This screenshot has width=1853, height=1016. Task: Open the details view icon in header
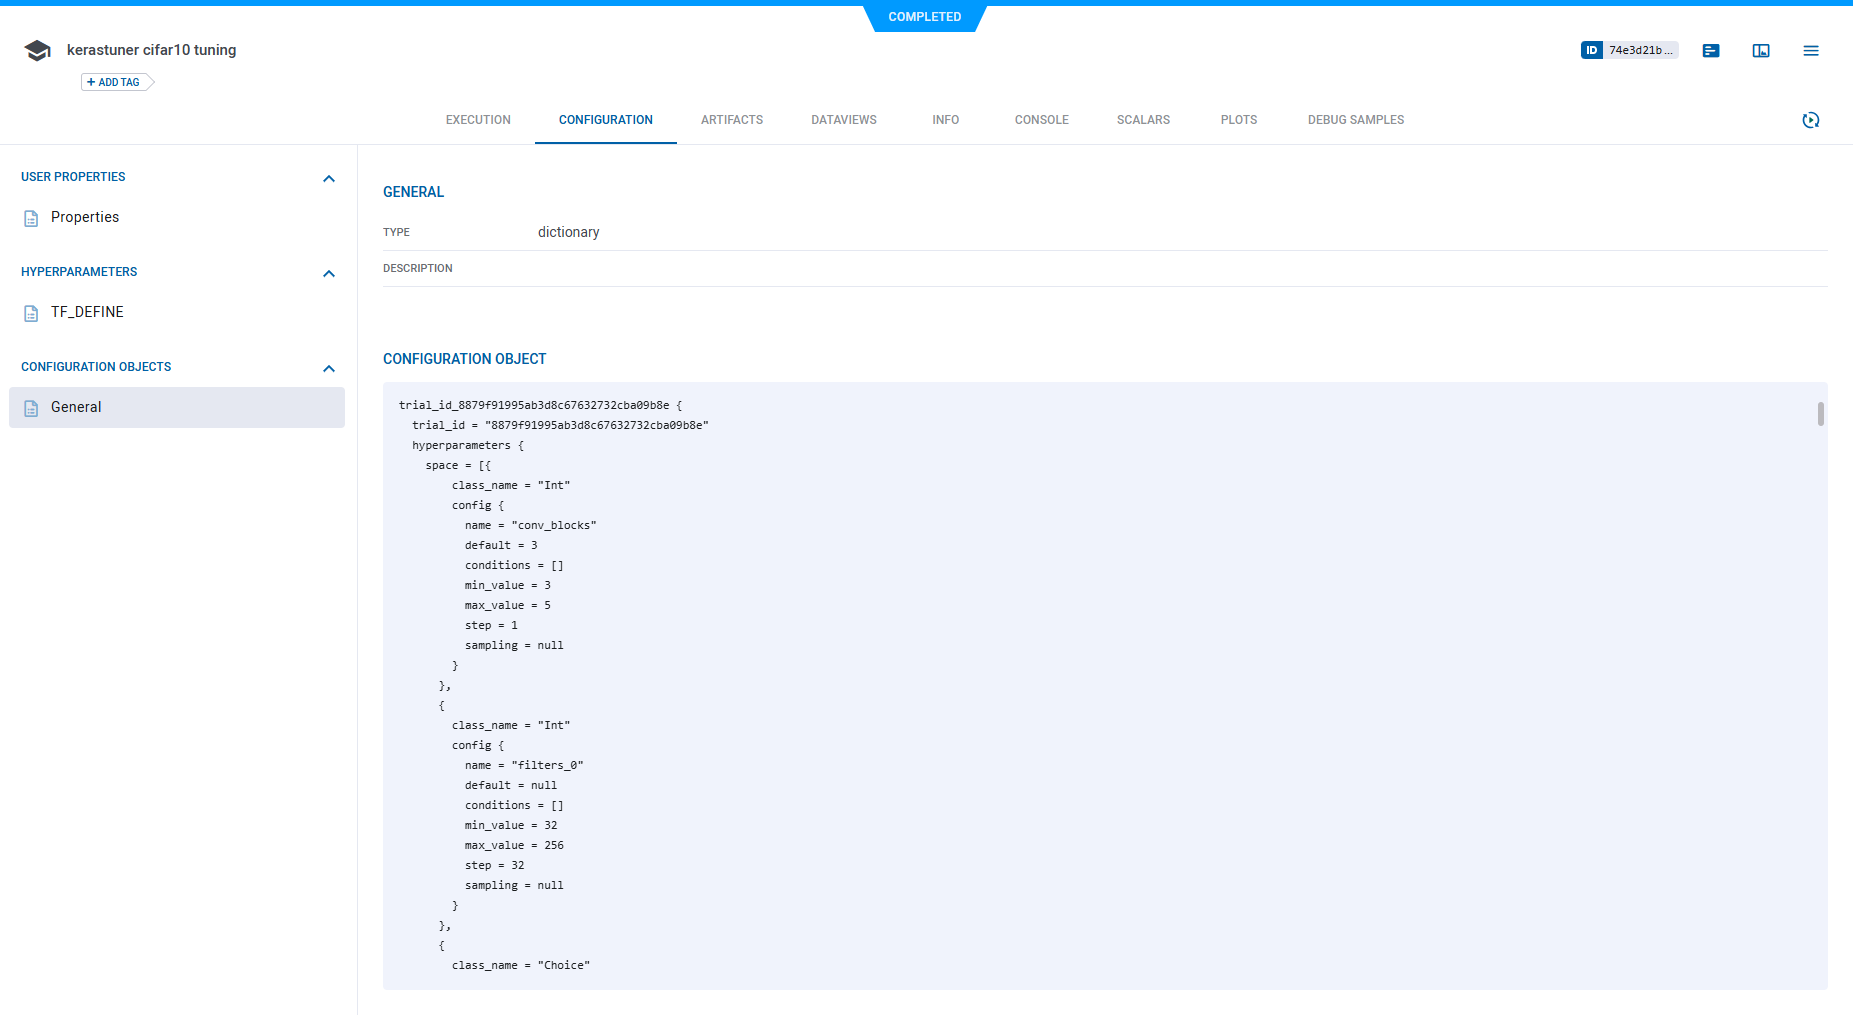click(x=1710, y=50)
